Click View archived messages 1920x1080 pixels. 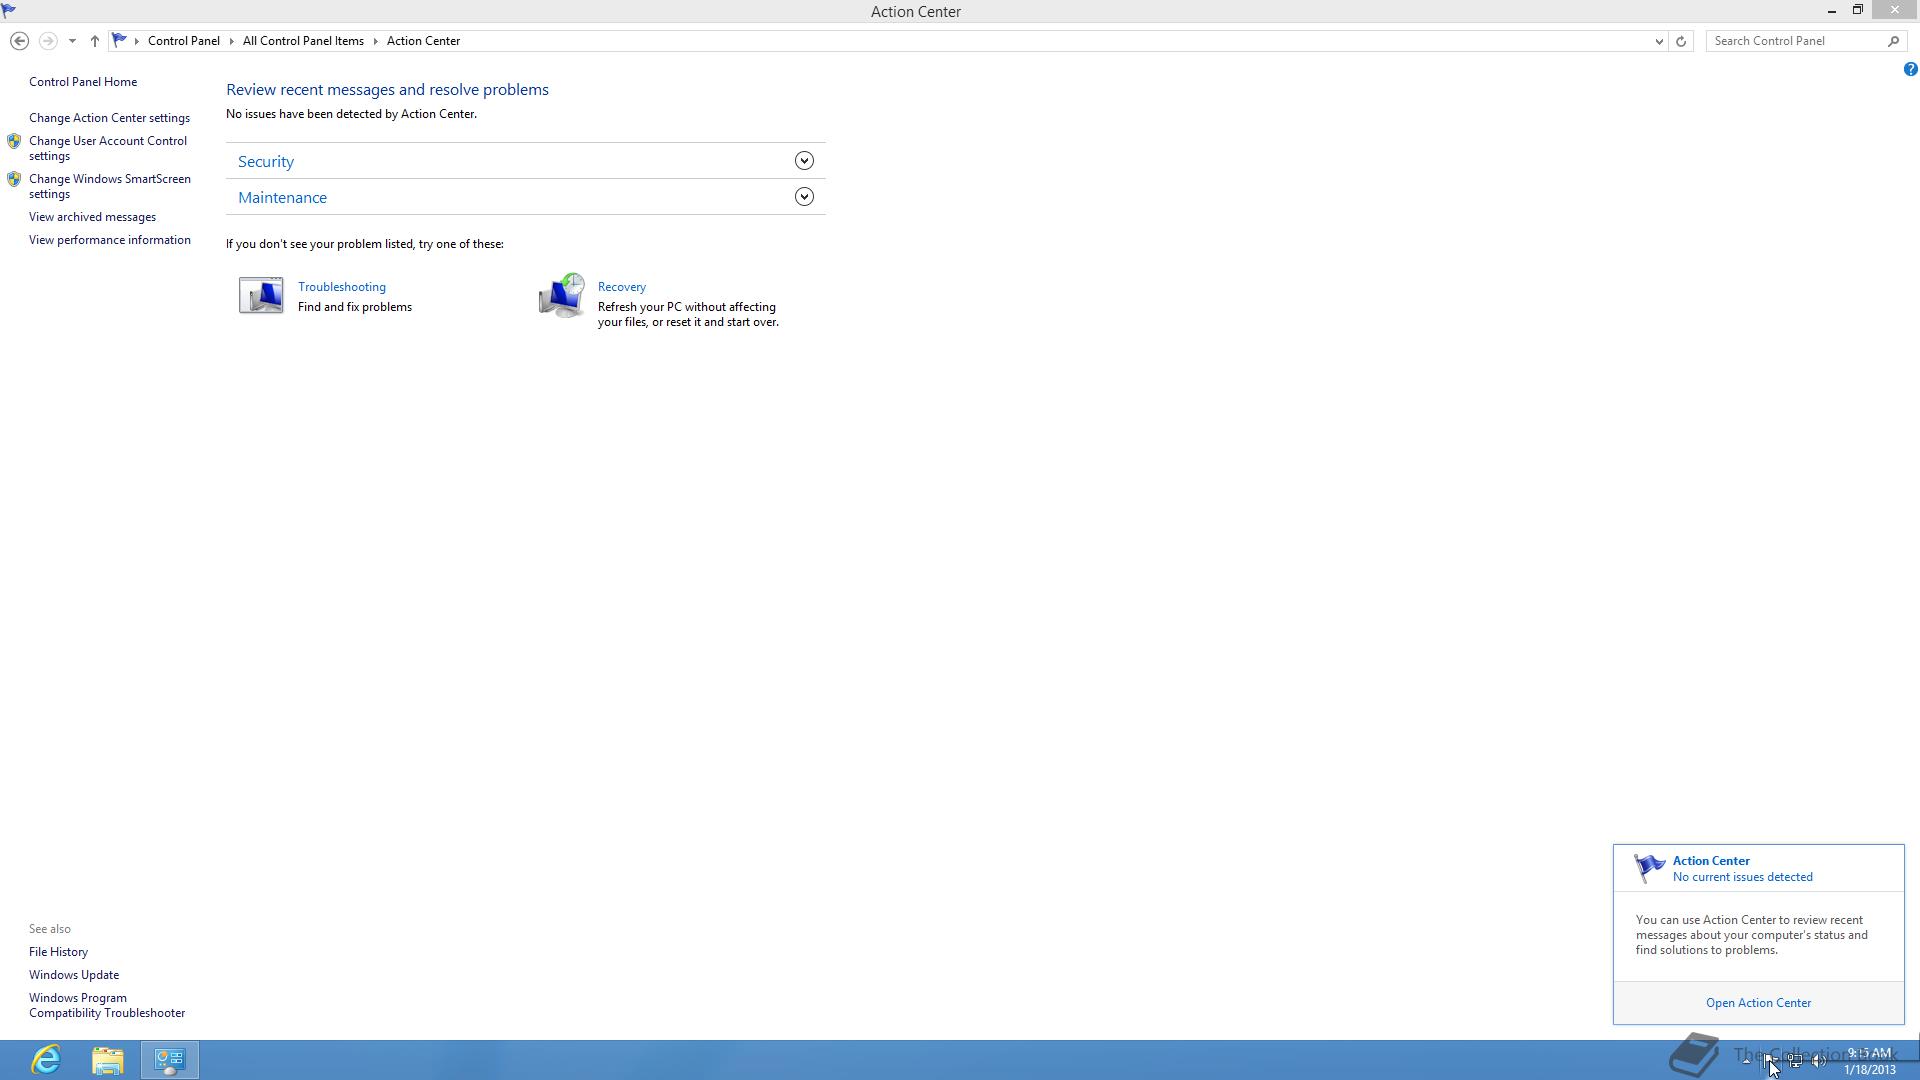[x=92, y=217]
